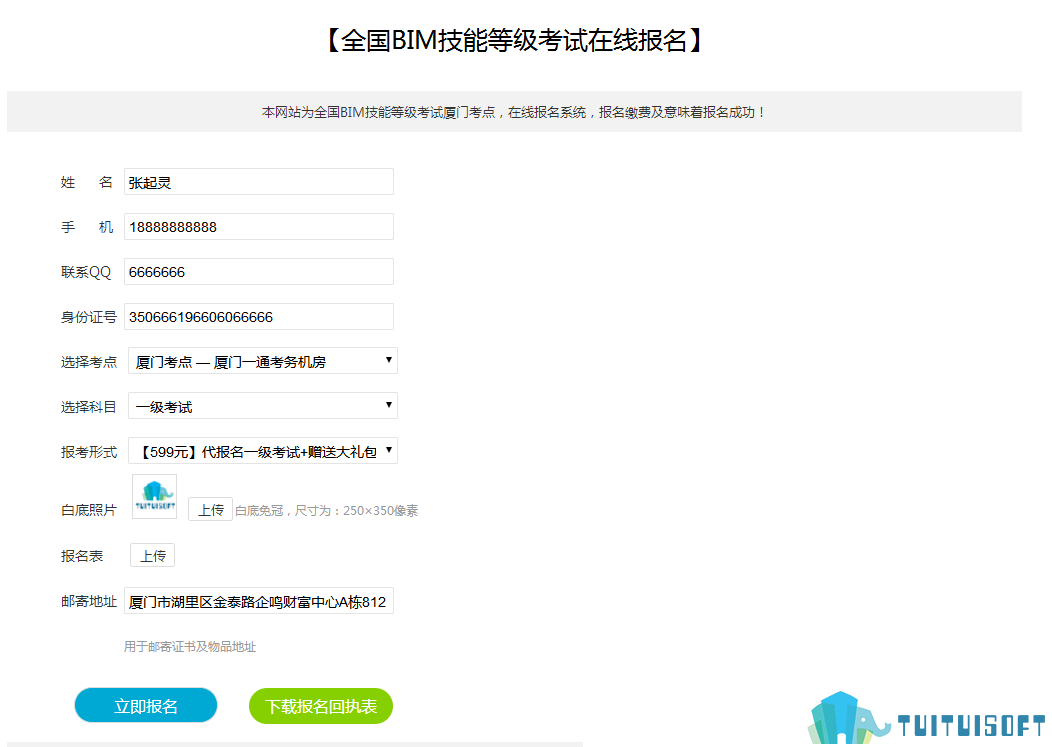Click the hint text 用于邮寄证书及物品地址
The width and height of the screenshot is (1052, 747).
tap(190, 647)
